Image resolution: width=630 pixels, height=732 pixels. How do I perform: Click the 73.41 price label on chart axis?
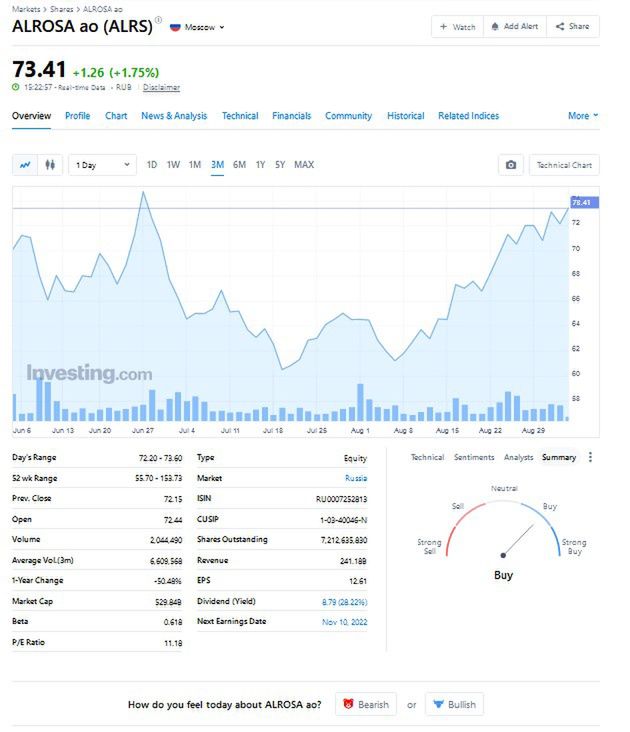[x=584, y=202]
